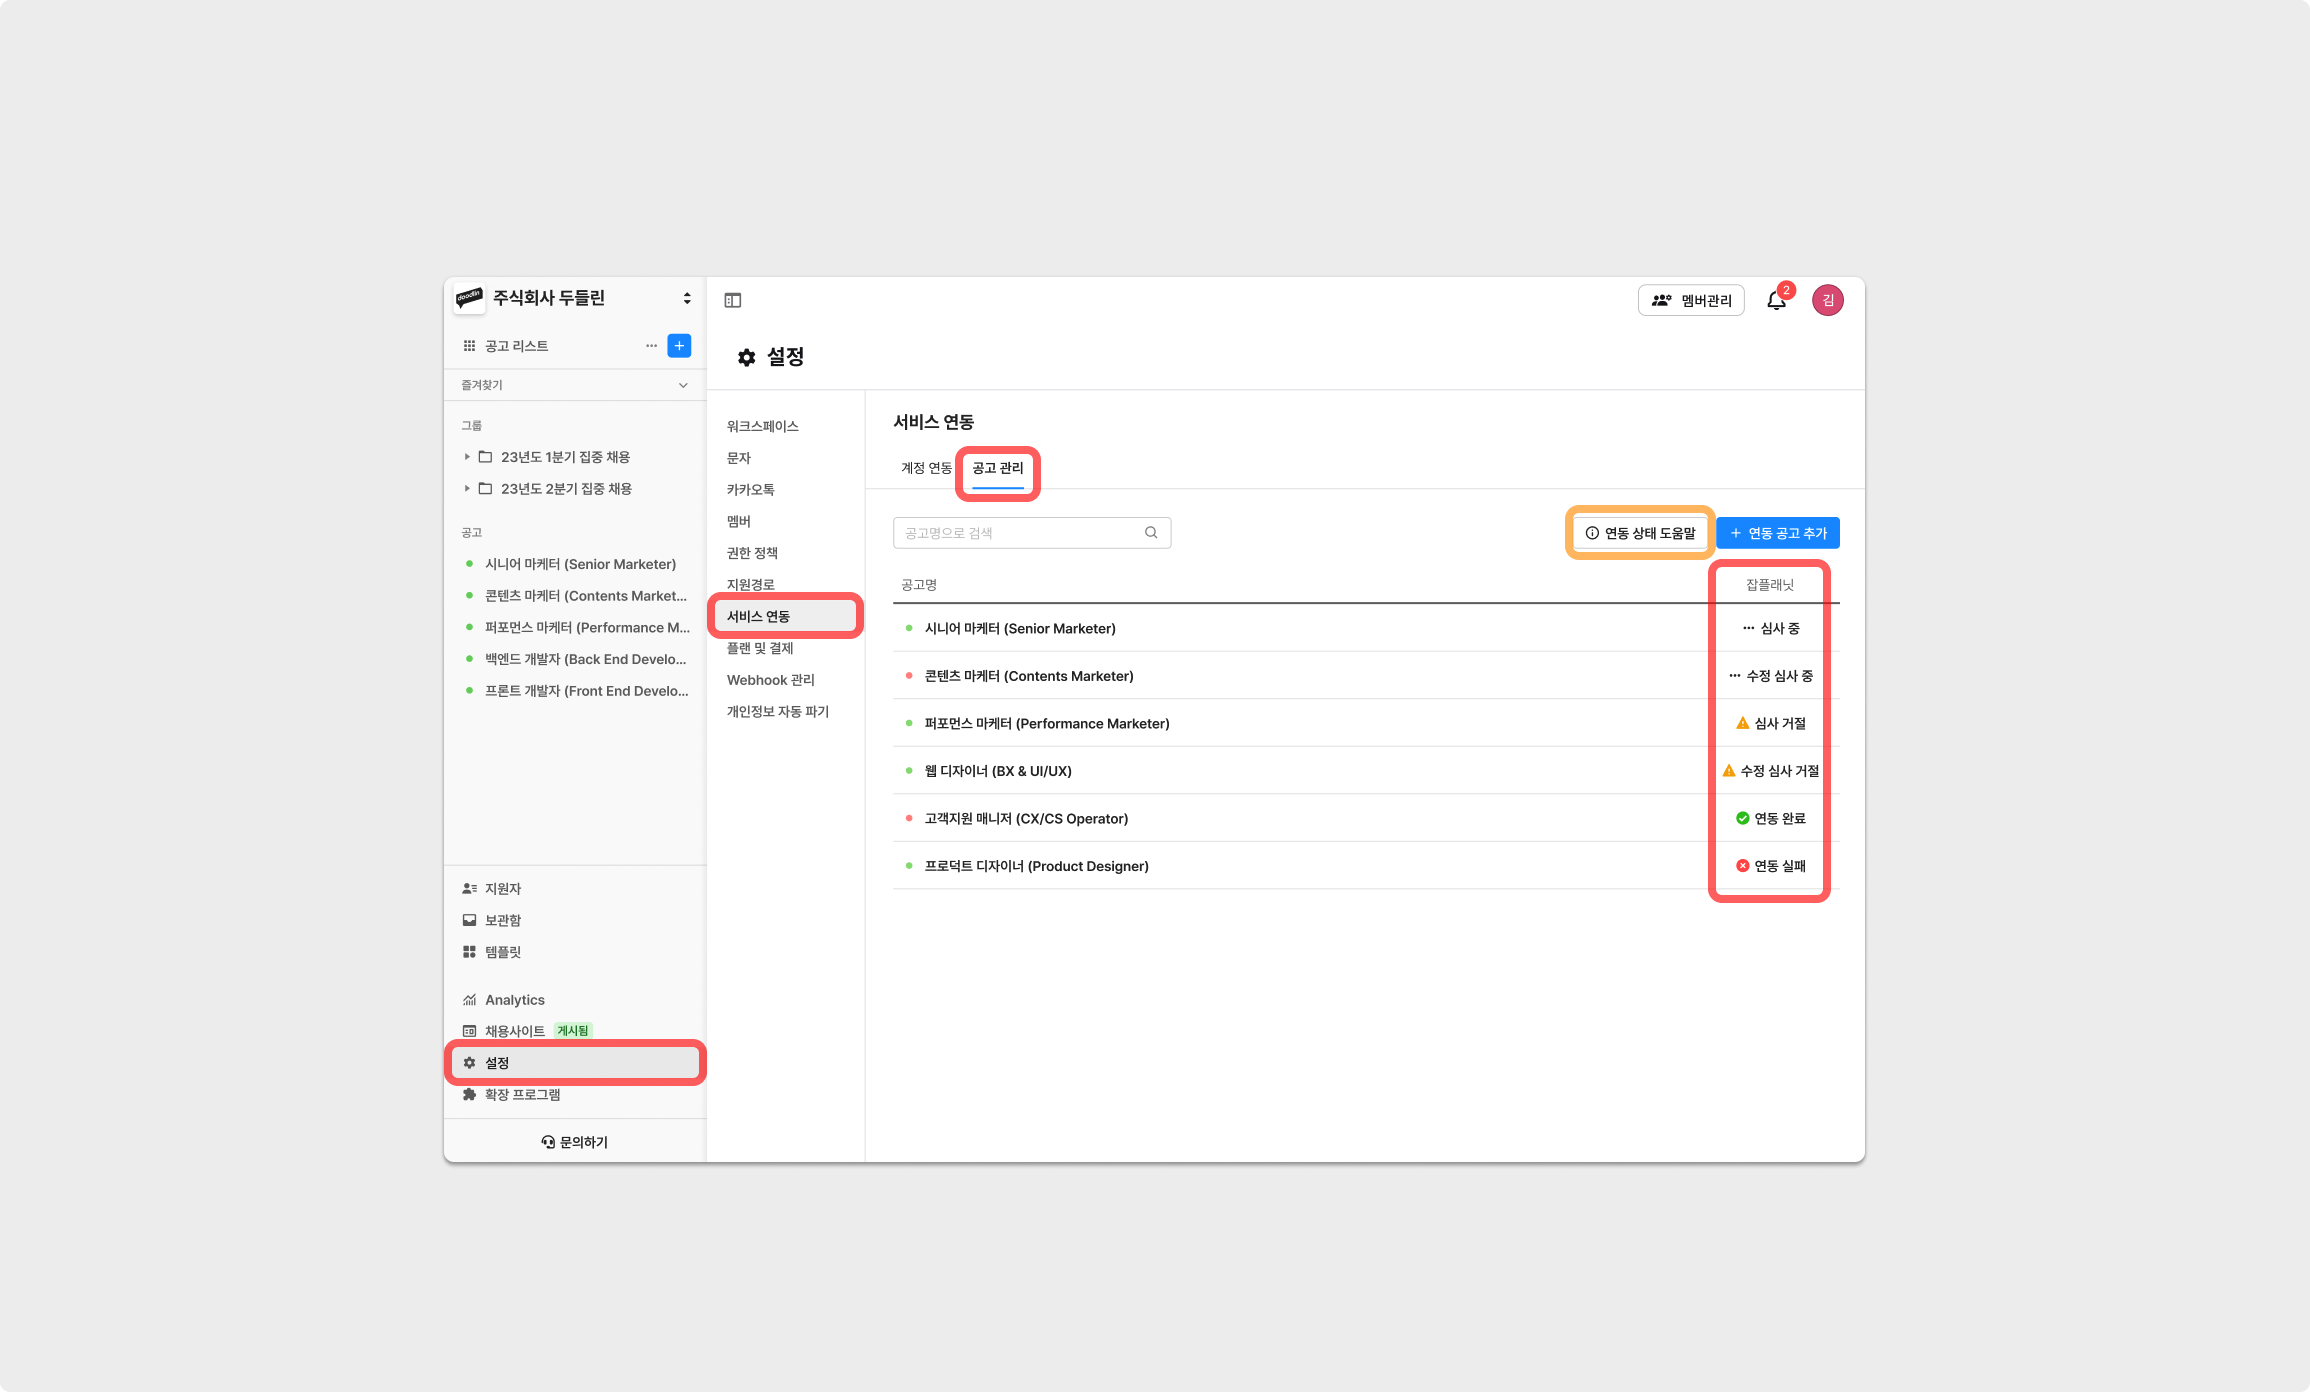Click the blue plus icon beside 공고 리스트
2310x1392 pixels.
point(679,345)
